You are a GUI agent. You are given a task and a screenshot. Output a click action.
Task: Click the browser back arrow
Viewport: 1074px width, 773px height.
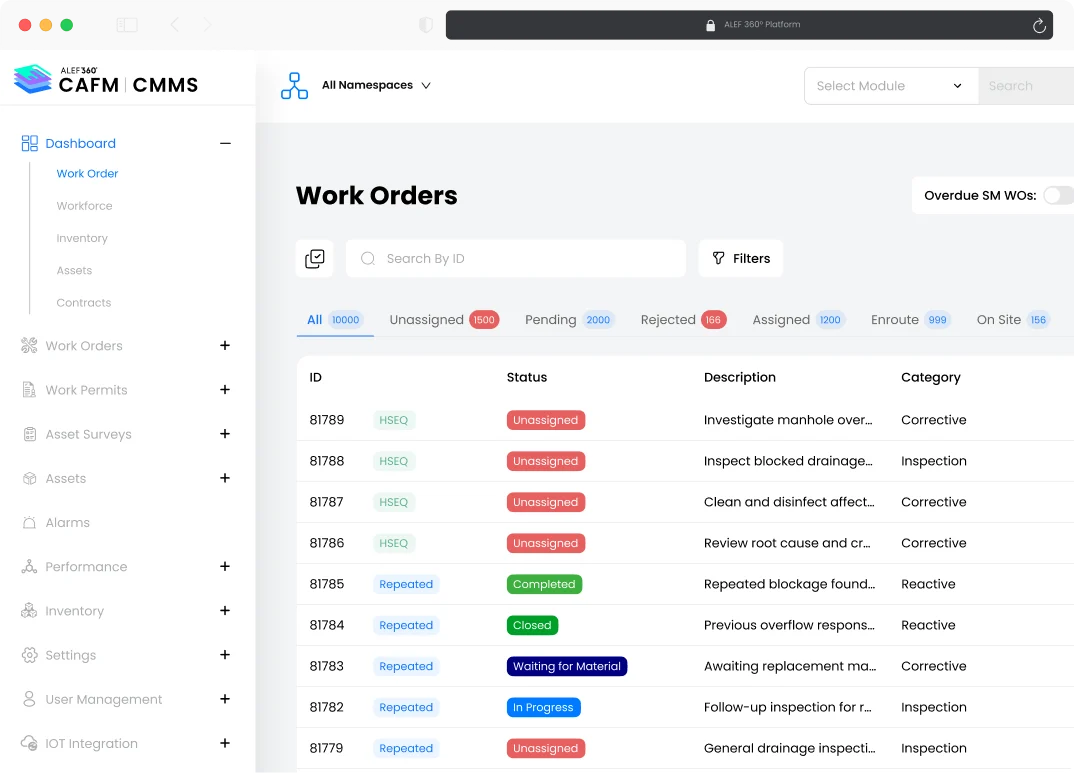coord(174,25)
